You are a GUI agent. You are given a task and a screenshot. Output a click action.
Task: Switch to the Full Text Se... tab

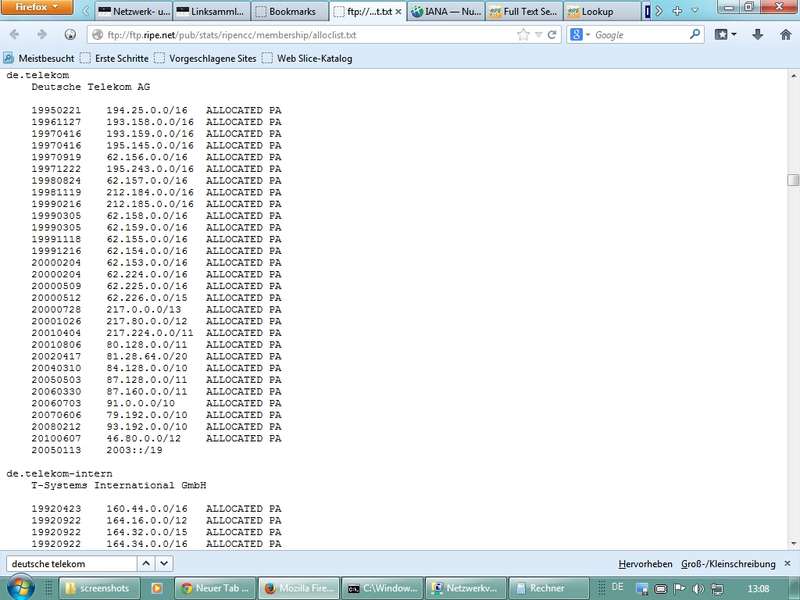pyautogui.click(x=523, y=11)
